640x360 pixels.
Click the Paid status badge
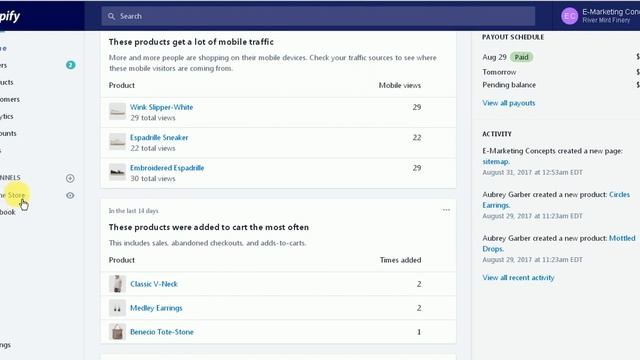click(x=521, y=57)
